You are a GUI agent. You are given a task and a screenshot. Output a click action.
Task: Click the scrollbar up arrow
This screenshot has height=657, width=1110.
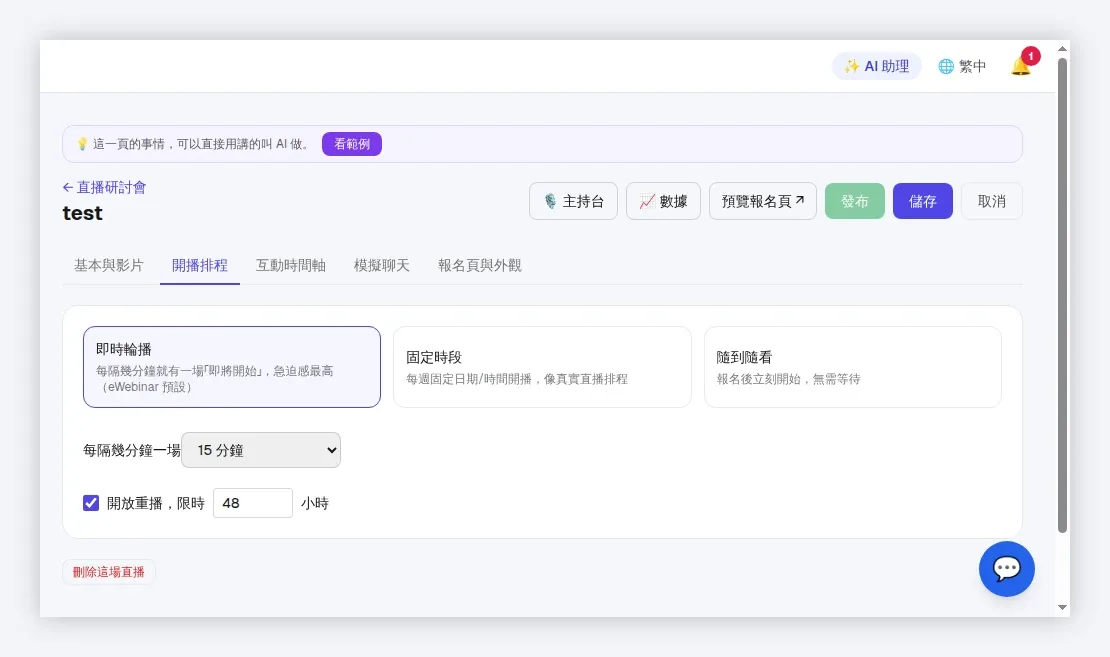pos(1062,49)
